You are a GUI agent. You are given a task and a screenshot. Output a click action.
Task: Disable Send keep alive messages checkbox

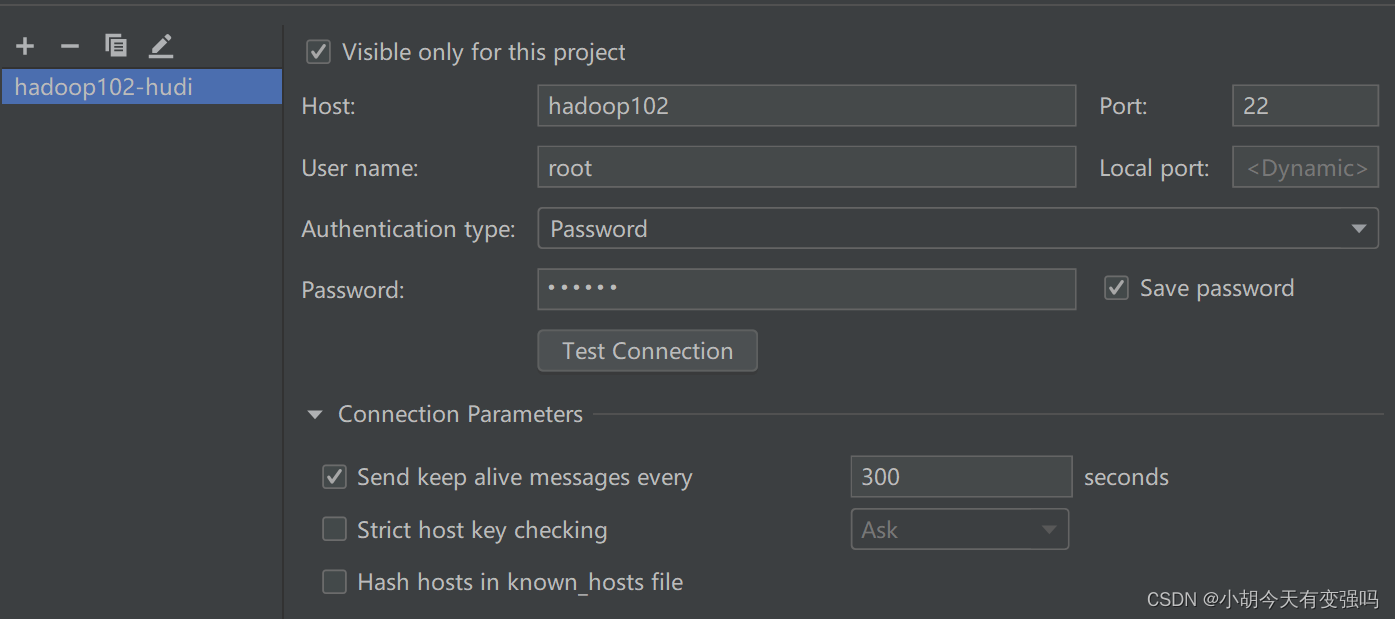[334, 477]
